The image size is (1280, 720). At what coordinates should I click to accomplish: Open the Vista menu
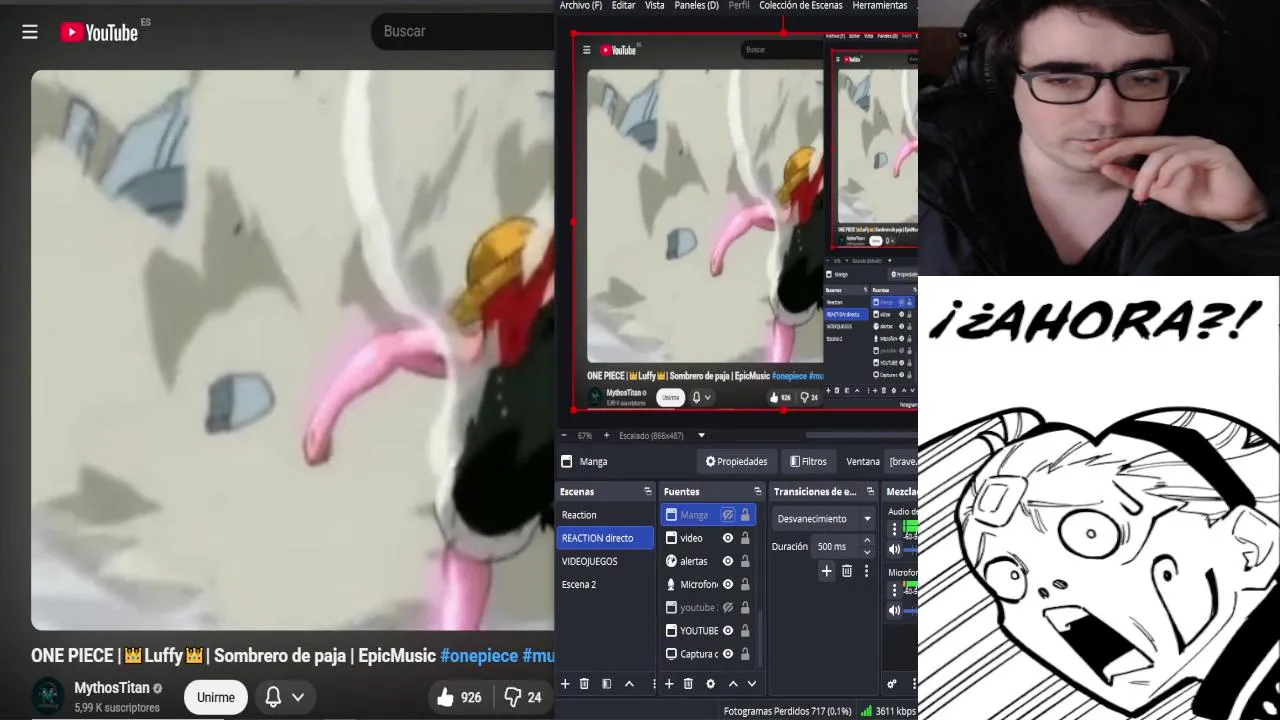point(654,5)
